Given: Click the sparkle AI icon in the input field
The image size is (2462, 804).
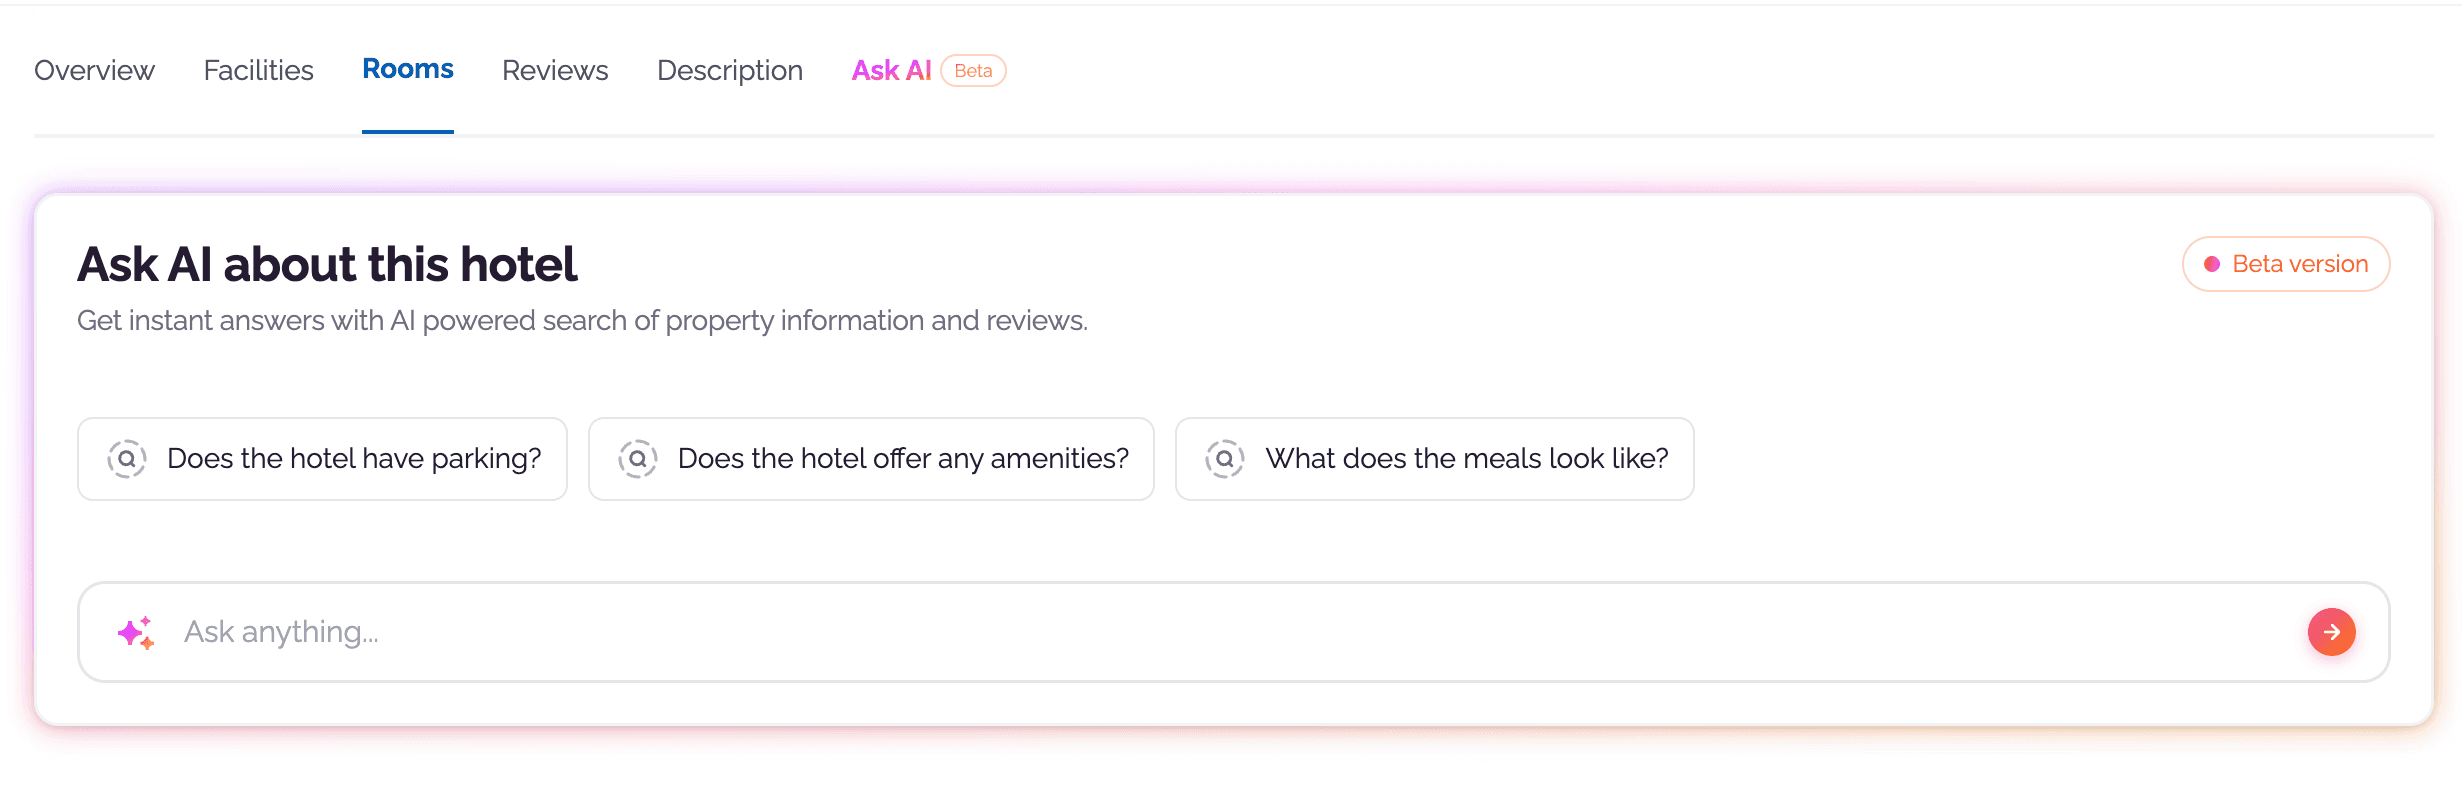Looking at the screenshot, I should point(137,632).
